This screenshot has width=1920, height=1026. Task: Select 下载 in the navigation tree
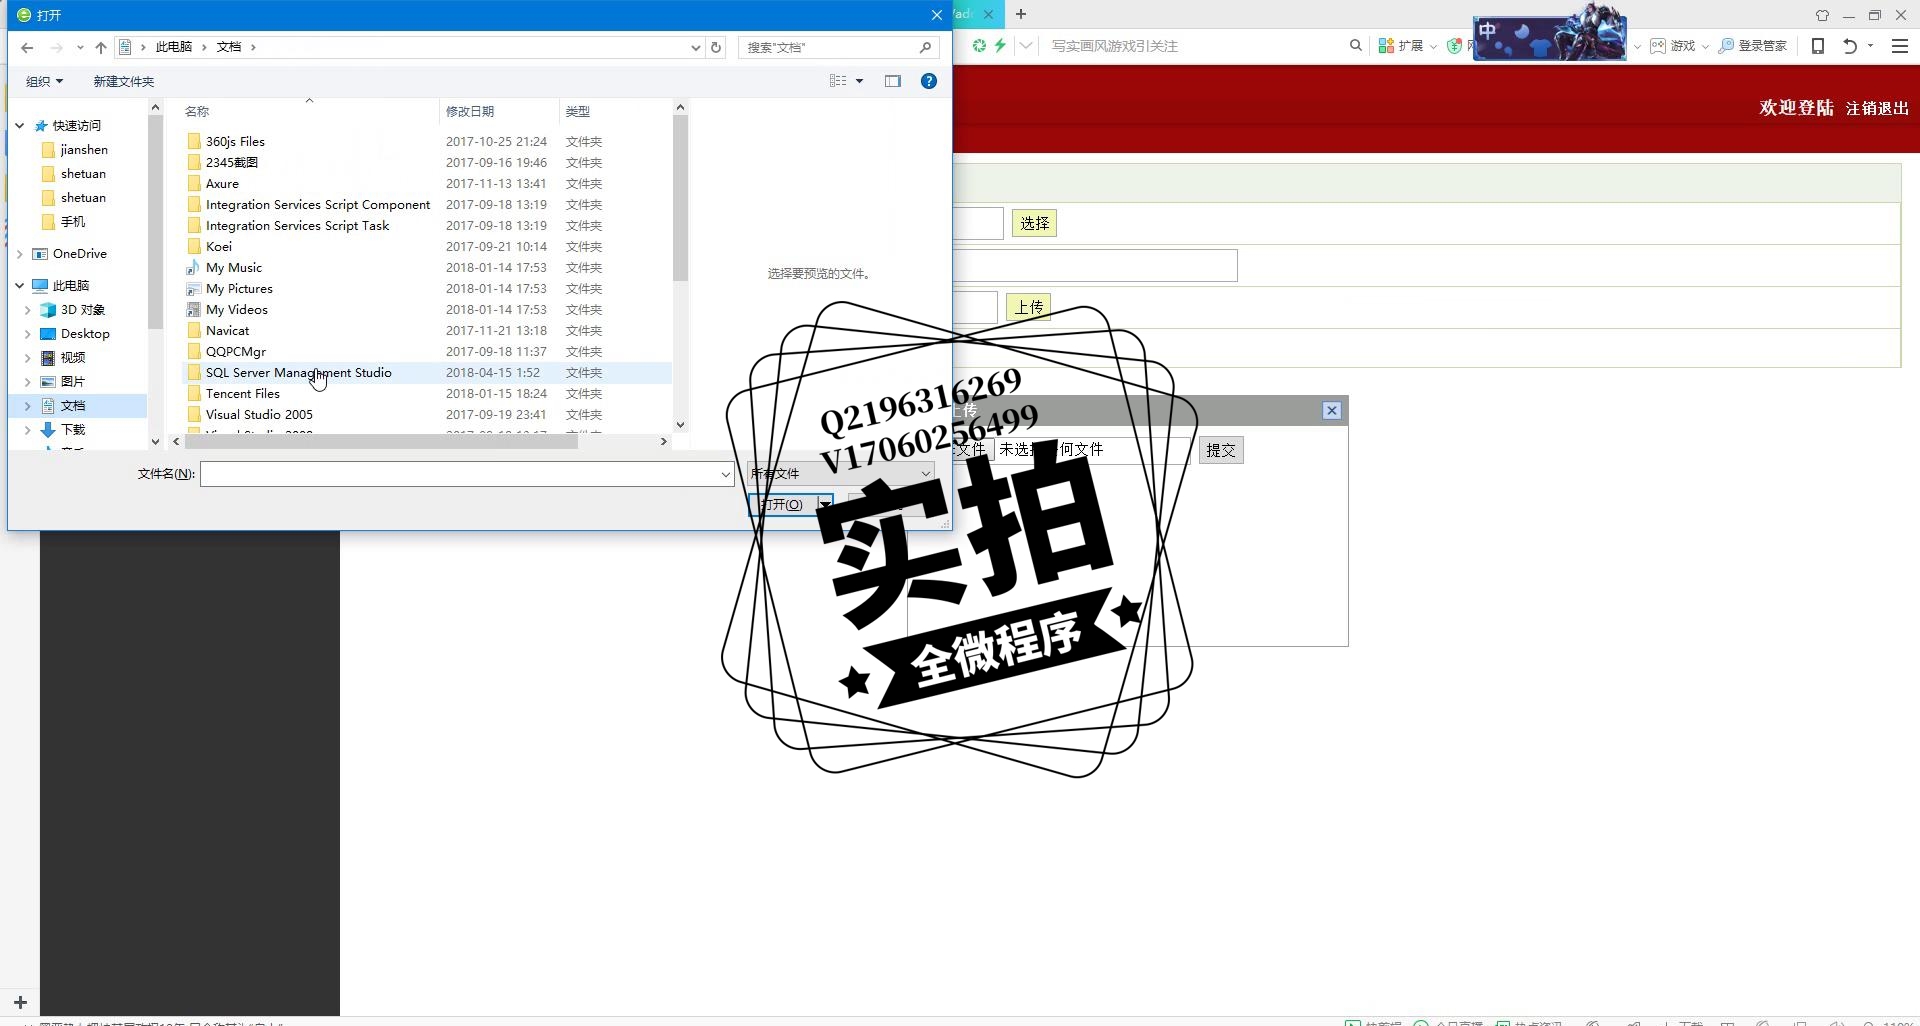pos(72,429)
